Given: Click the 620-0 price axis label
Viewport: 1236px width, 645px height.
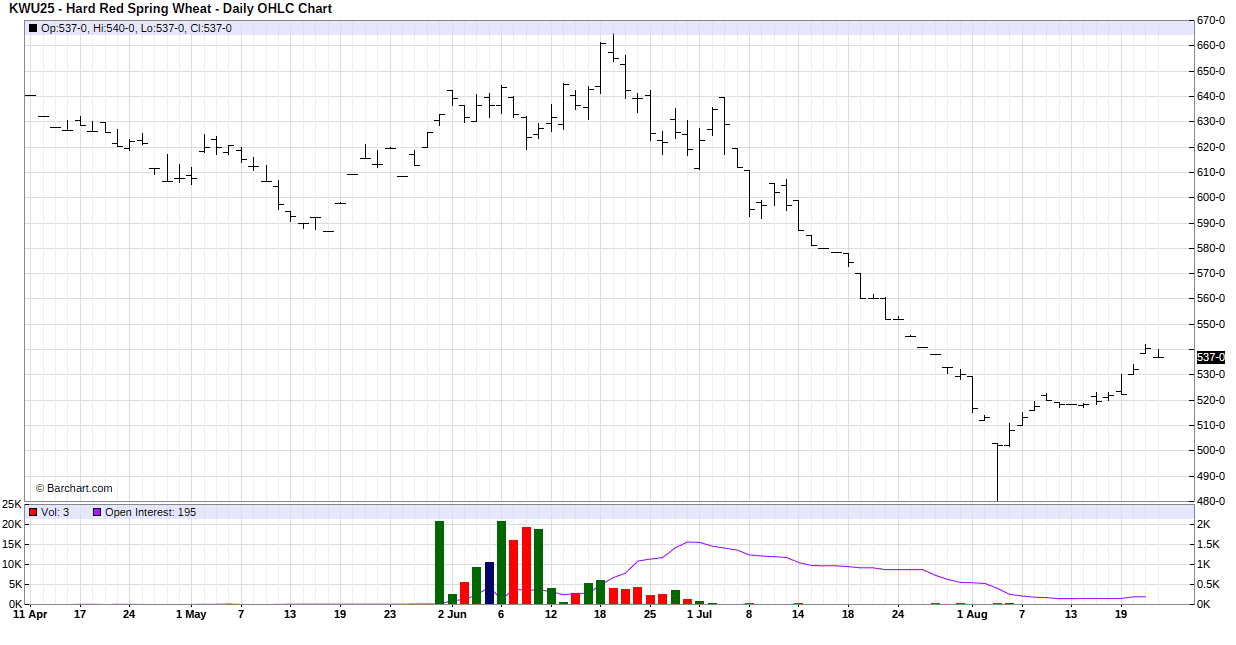Looking at the screenshot, I should tap(1211, 147).
